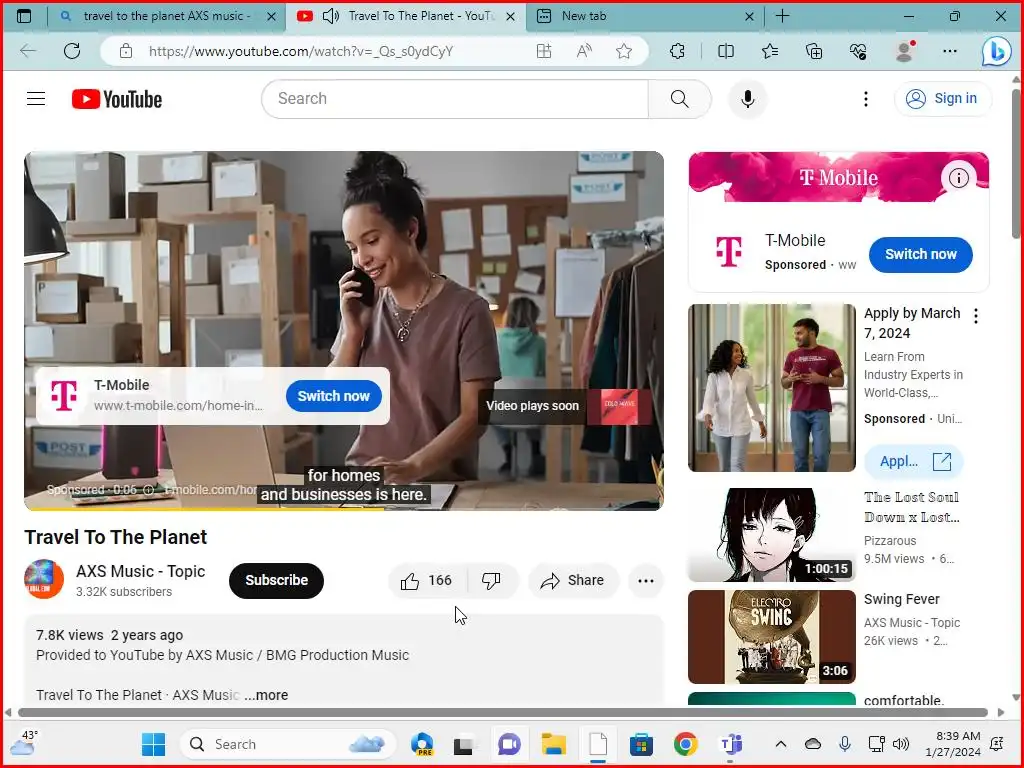Start voice search with the microphone icon
1024x768 pixels.
click(x=748, y=99)
